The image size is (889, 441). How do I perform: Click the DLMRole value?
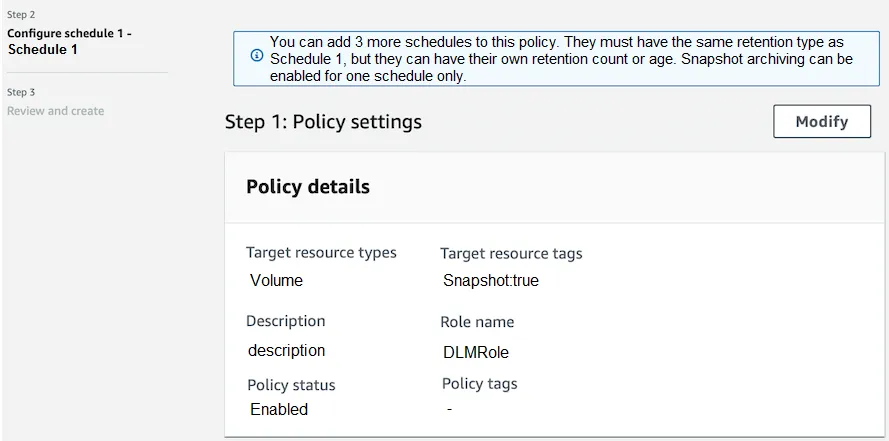[476, 352]
